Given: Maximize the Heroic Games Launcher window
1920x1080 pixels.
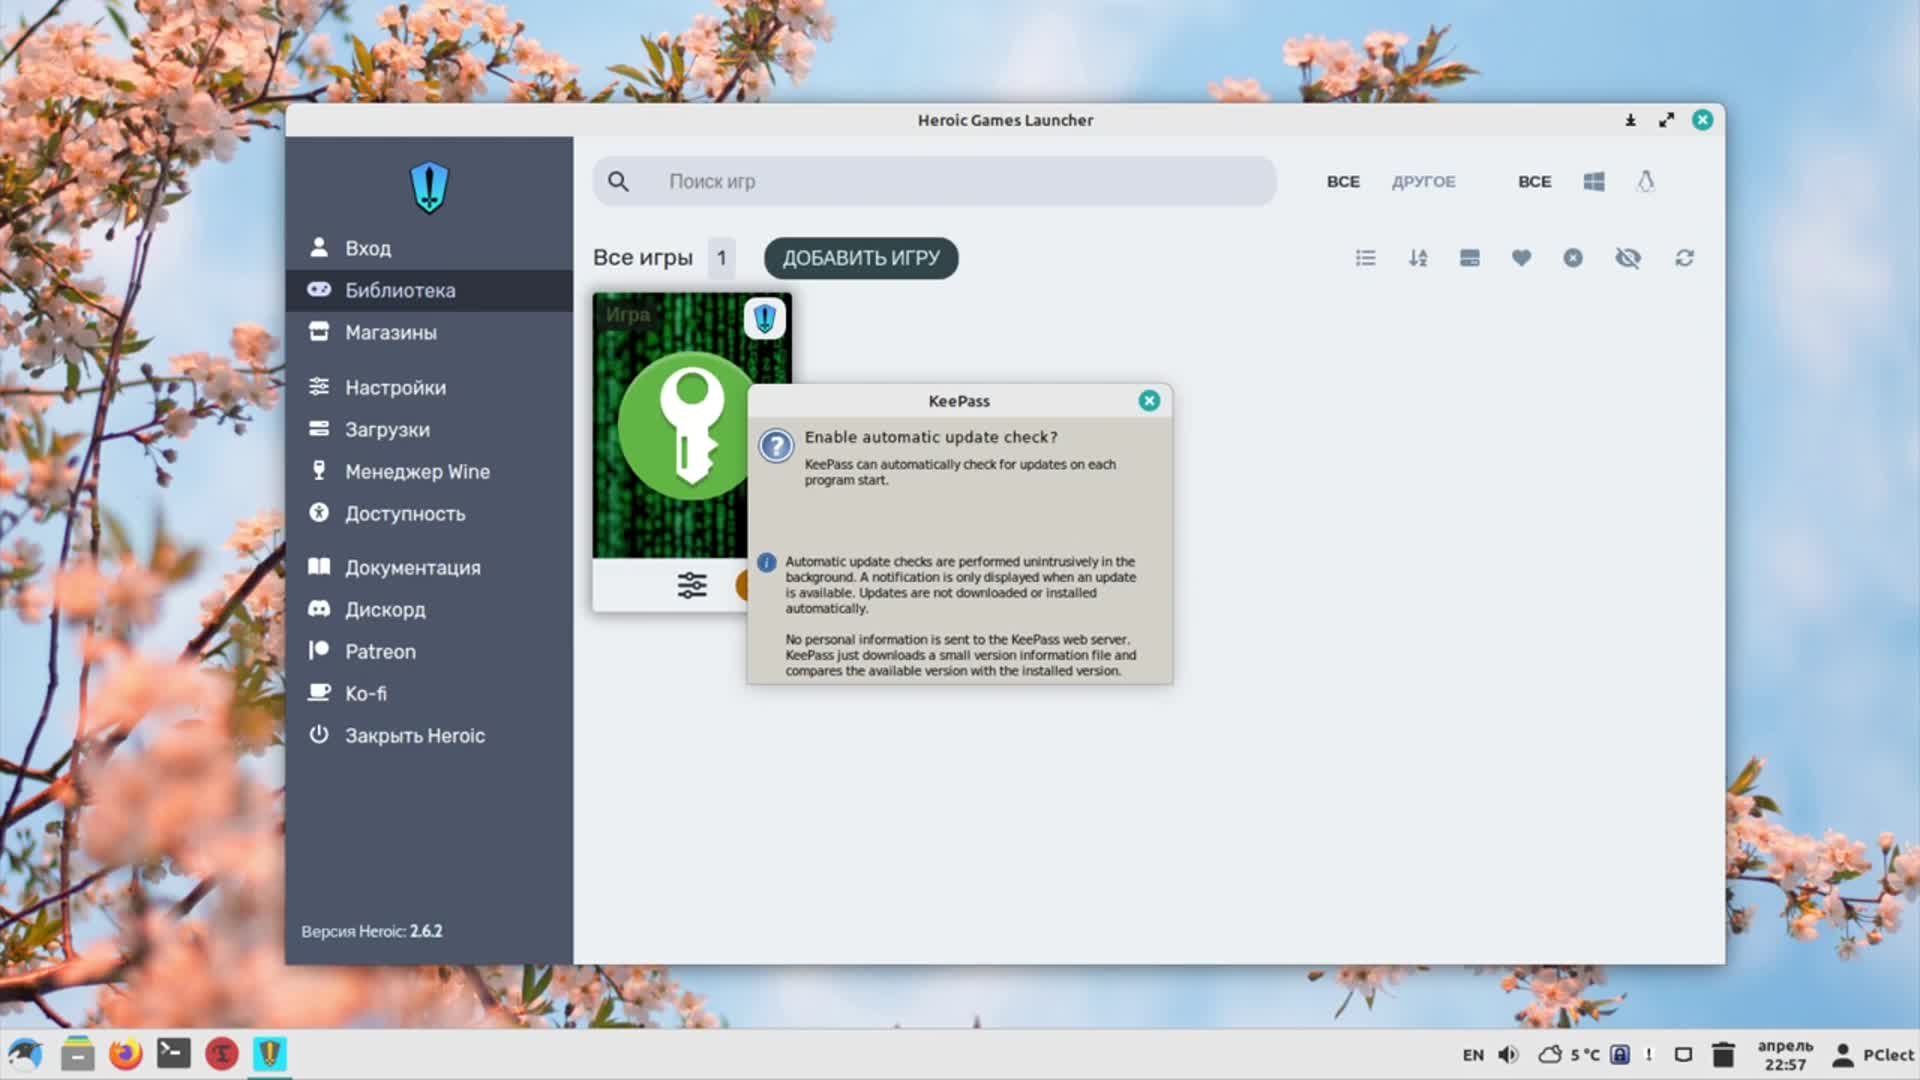Looking at the screenshot, I should point(1666,120).
